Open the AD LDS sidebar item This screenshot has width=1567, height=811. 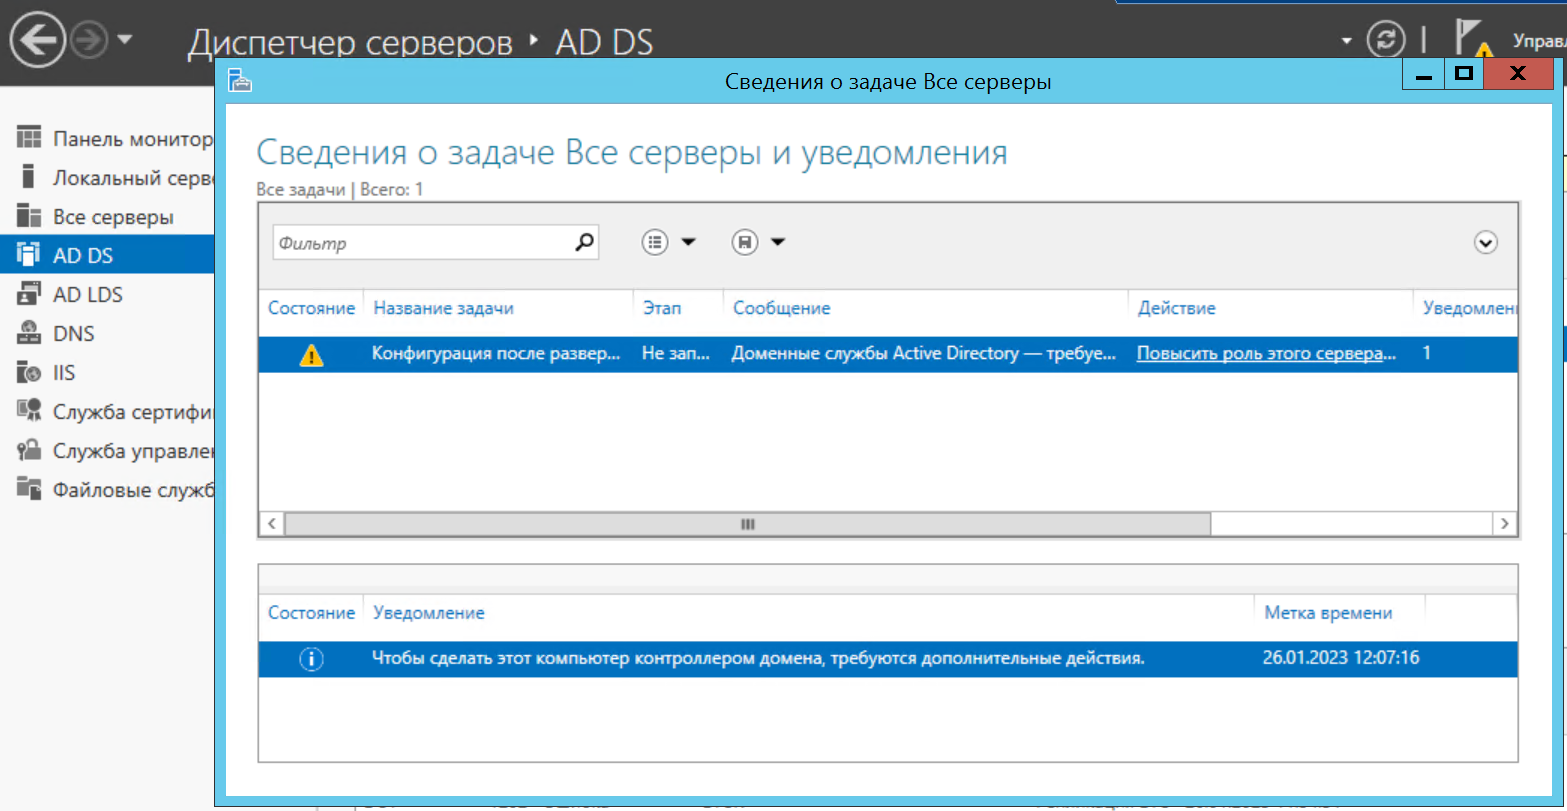87,295
